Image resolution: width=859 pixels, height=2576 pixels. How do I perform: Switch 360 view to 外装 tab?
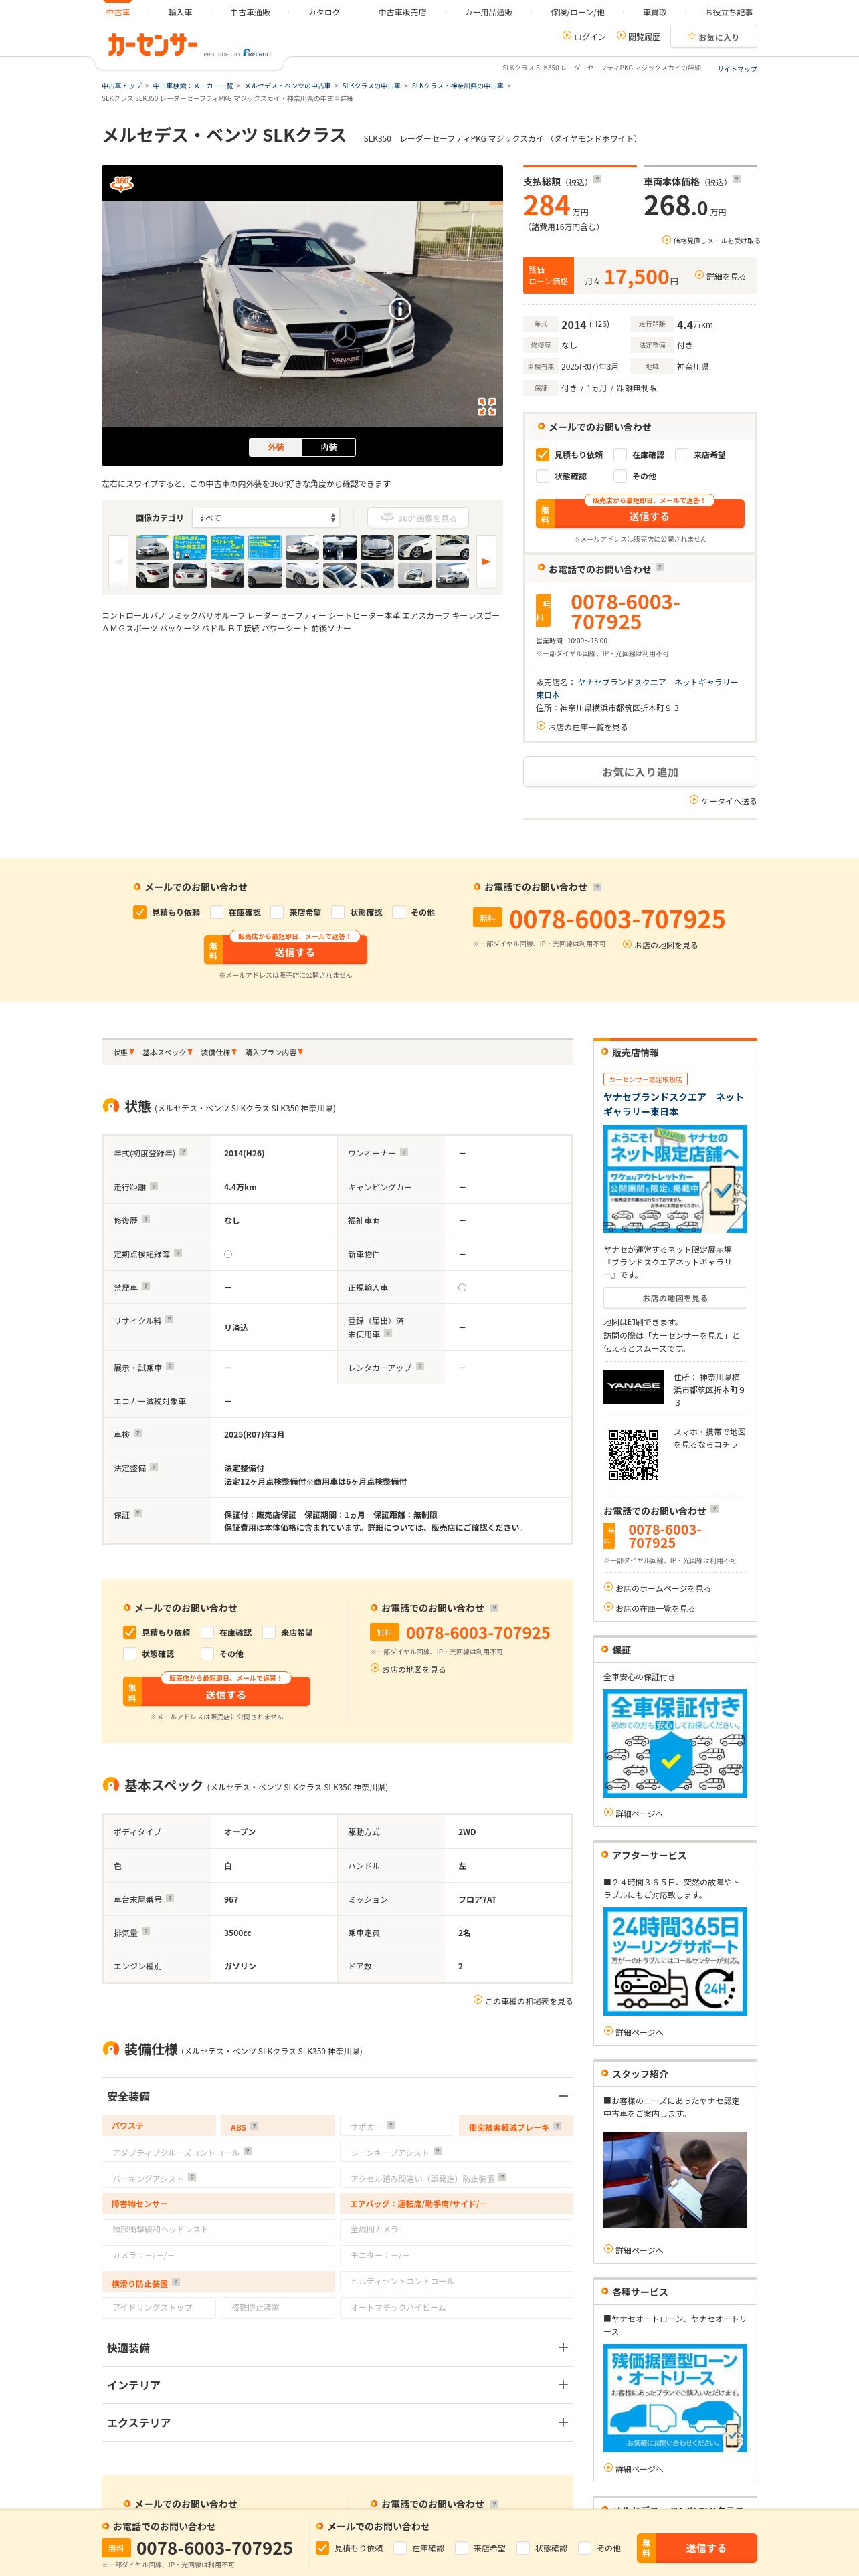[276, 447]
